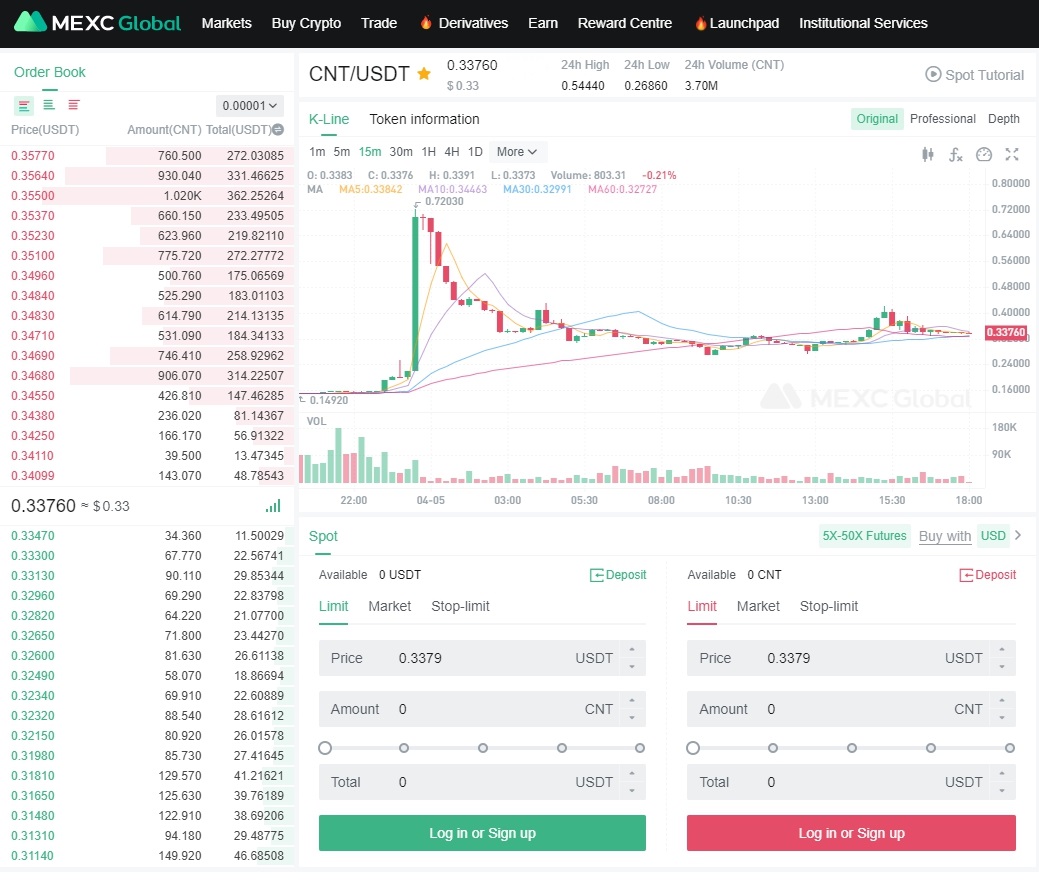This screenshot has width=1039, height=880.
Task: Click the Derivatives flame icon
Action: click(426, 23)
